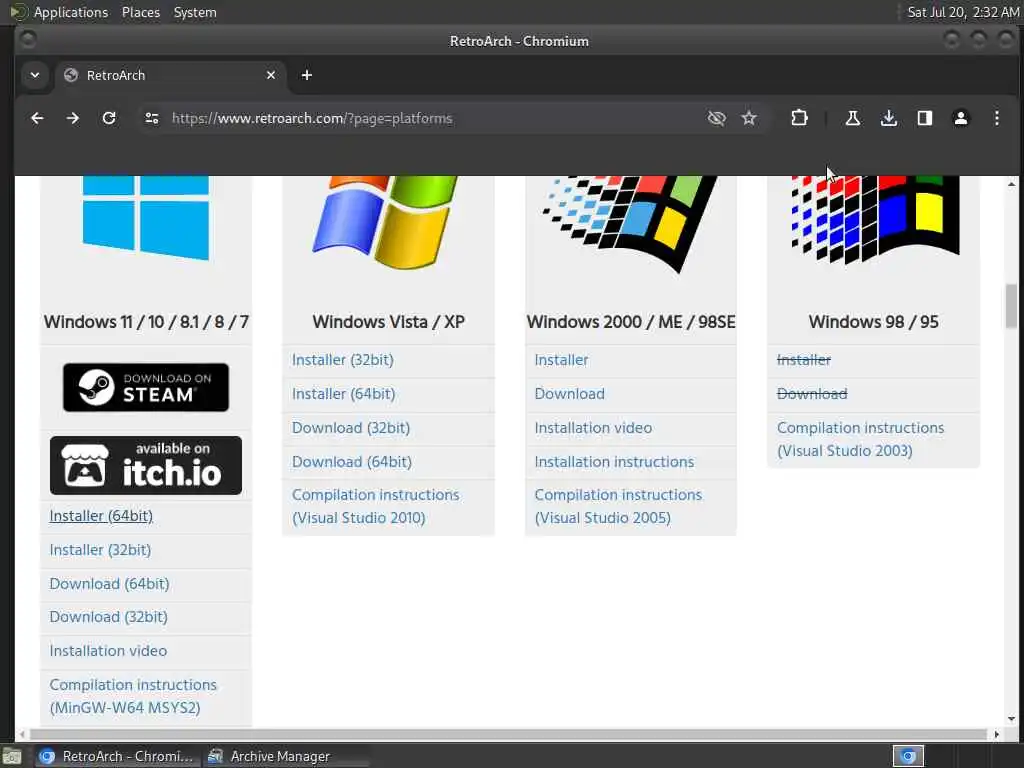1024x768 pixels.
Task: Open the System menu
Action: tap(195, 12)
